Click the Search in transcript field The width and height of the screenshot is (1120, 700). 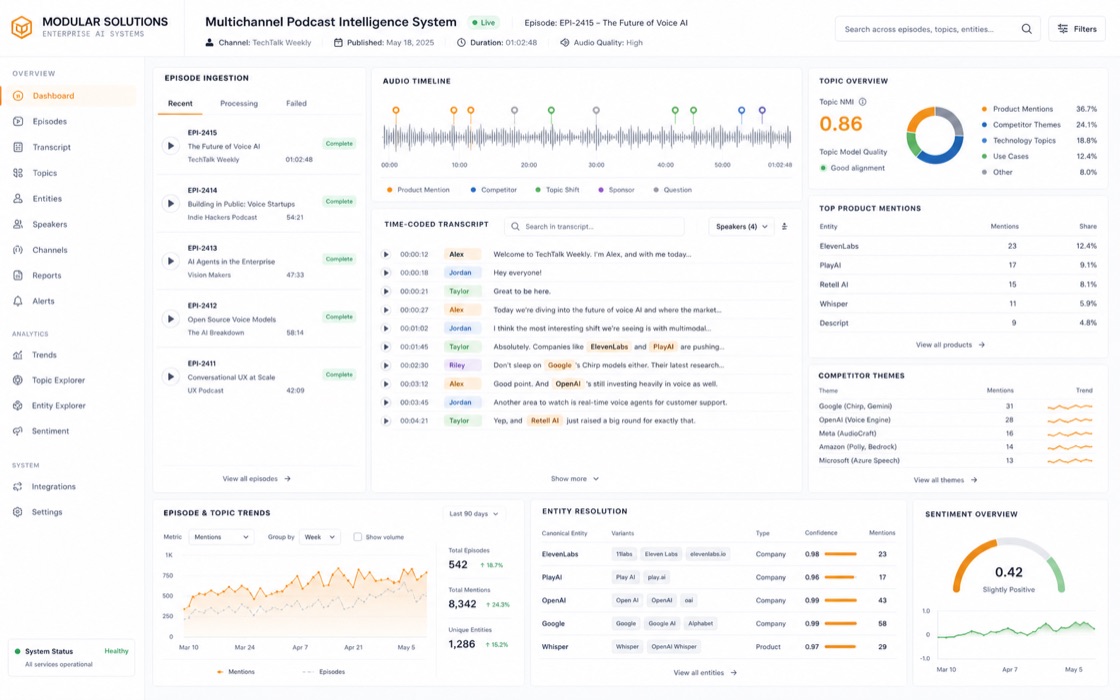(594, 226)
